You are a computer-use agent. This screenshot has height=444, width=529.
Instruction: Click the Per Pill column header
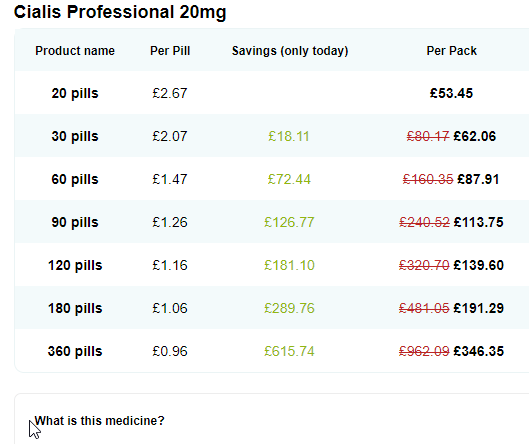(x=170, y=51)
